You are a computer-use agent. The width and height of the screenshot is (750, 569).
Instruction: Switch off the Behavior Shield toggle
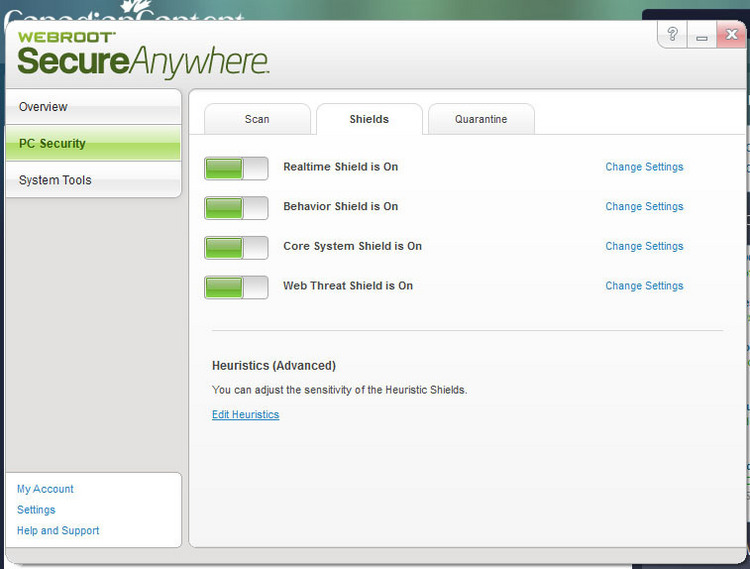(x=236, y=208)
